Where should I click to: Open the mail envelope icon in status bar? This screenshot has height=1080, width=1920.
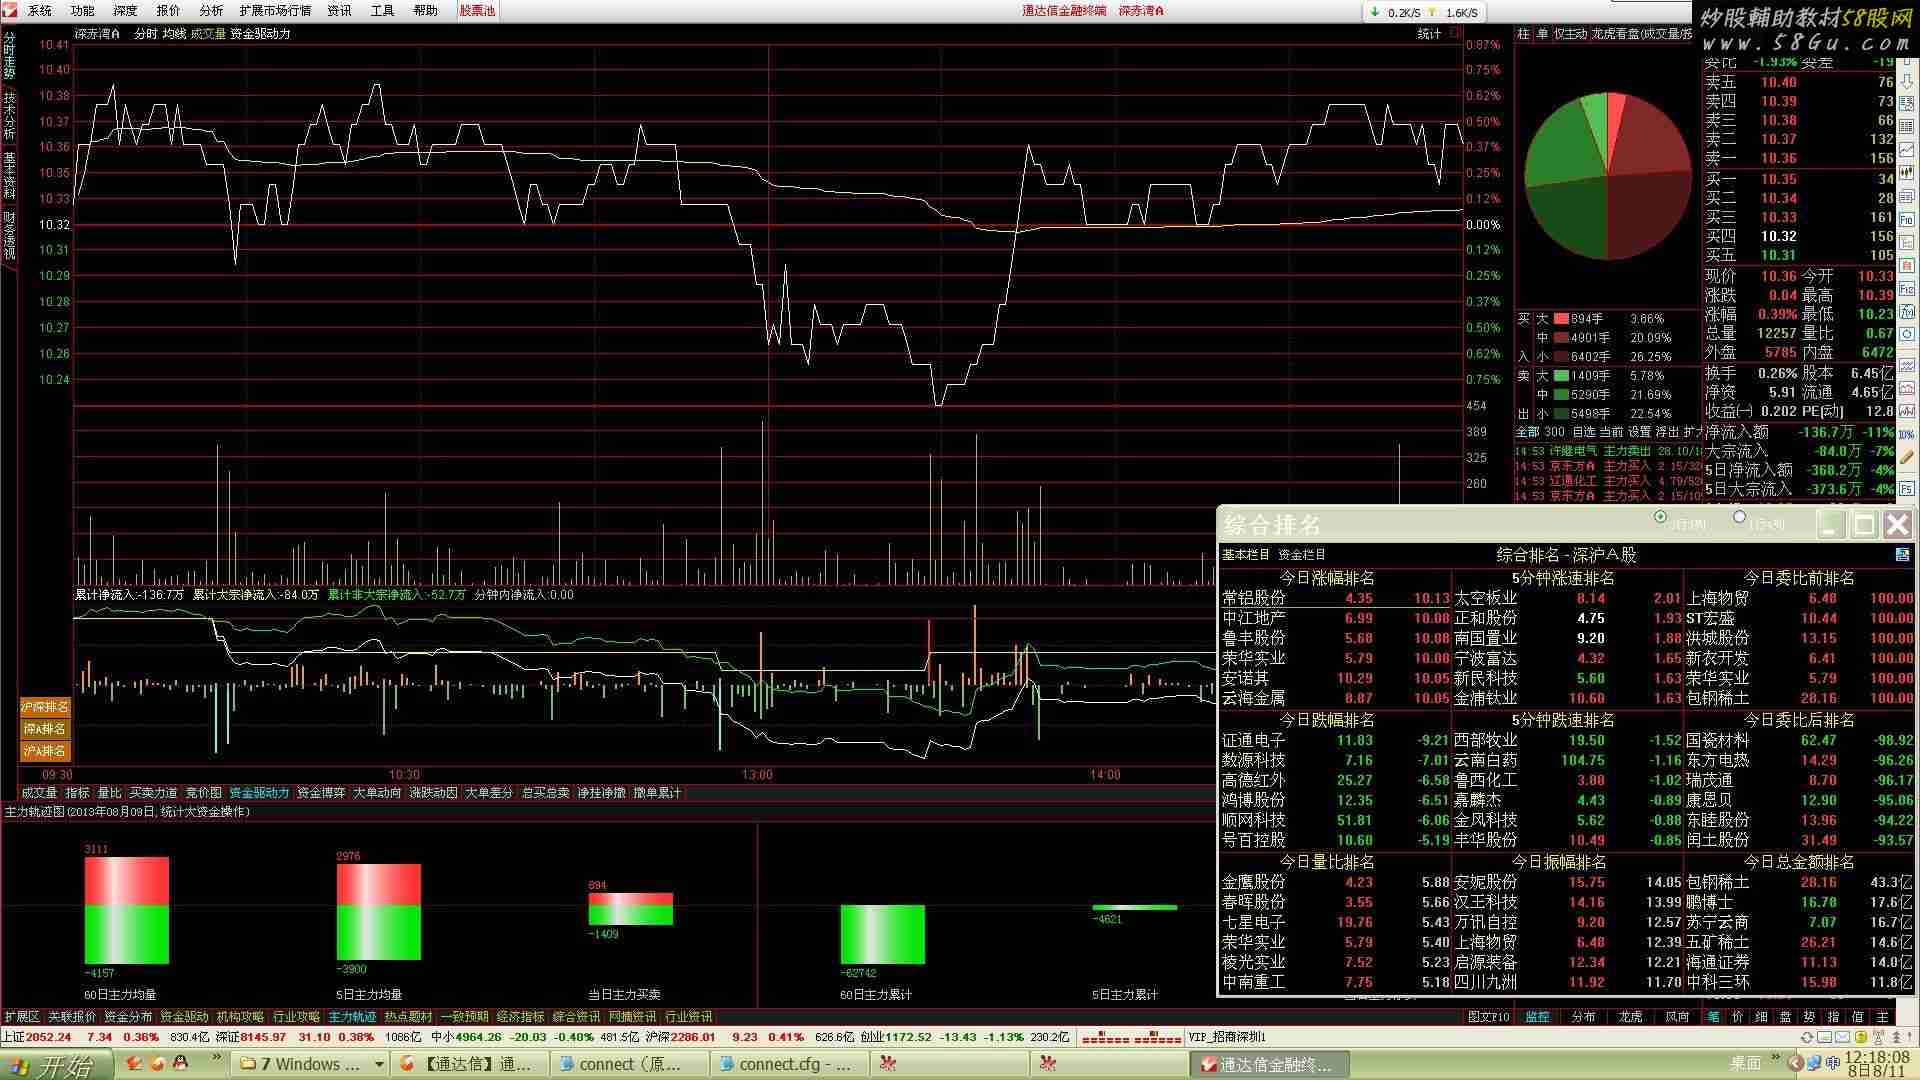(1842, 1037)
